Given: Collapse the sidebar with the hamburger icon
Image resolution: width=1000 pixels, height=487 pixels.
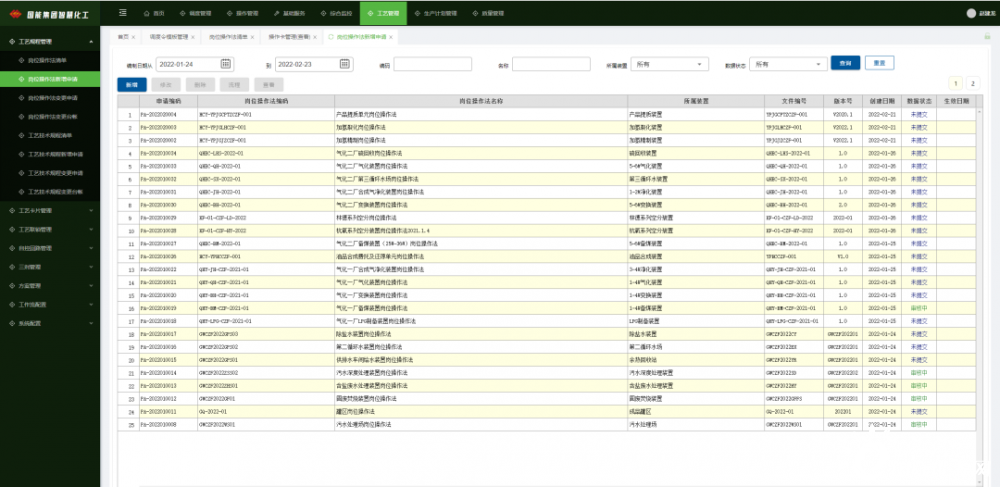Looking at the screenshot, I should [123, 13].
